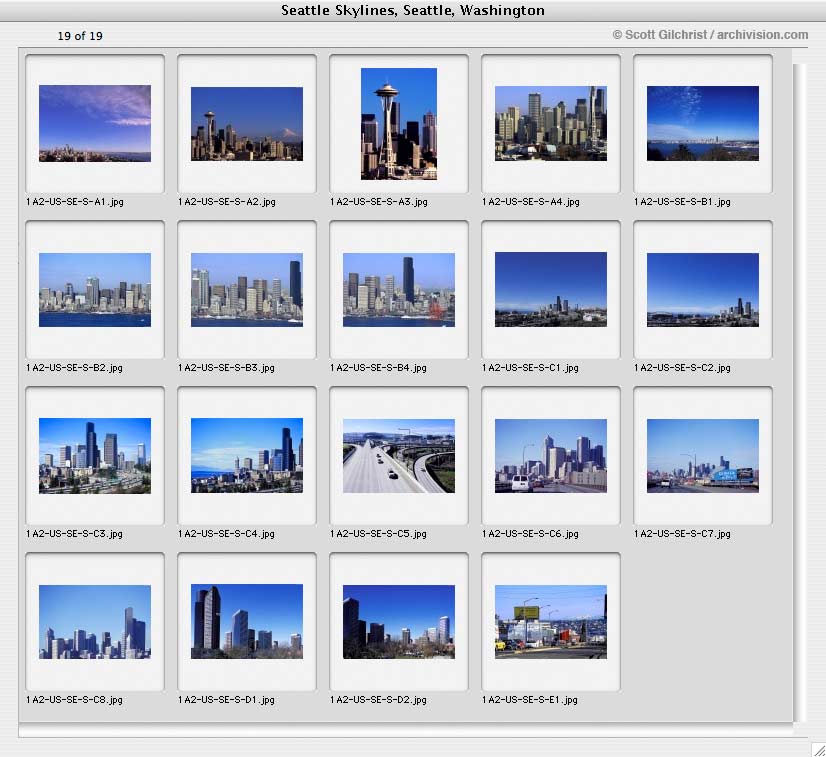Select thumbnail 1A2-US-SE-S-C6.jpg with white van

click(550, 456)
